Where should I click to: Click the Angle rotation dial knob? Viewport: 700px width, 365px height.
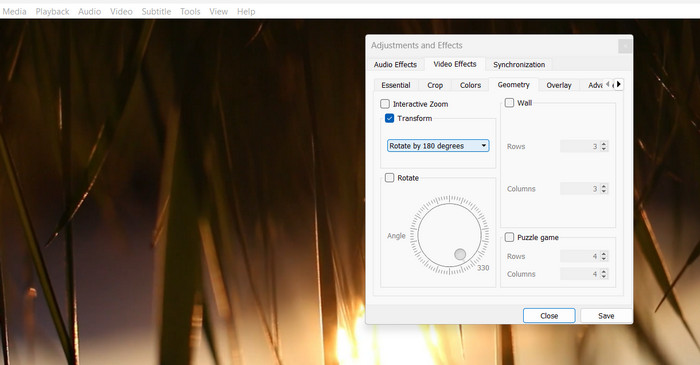click(x=460, y=254)
